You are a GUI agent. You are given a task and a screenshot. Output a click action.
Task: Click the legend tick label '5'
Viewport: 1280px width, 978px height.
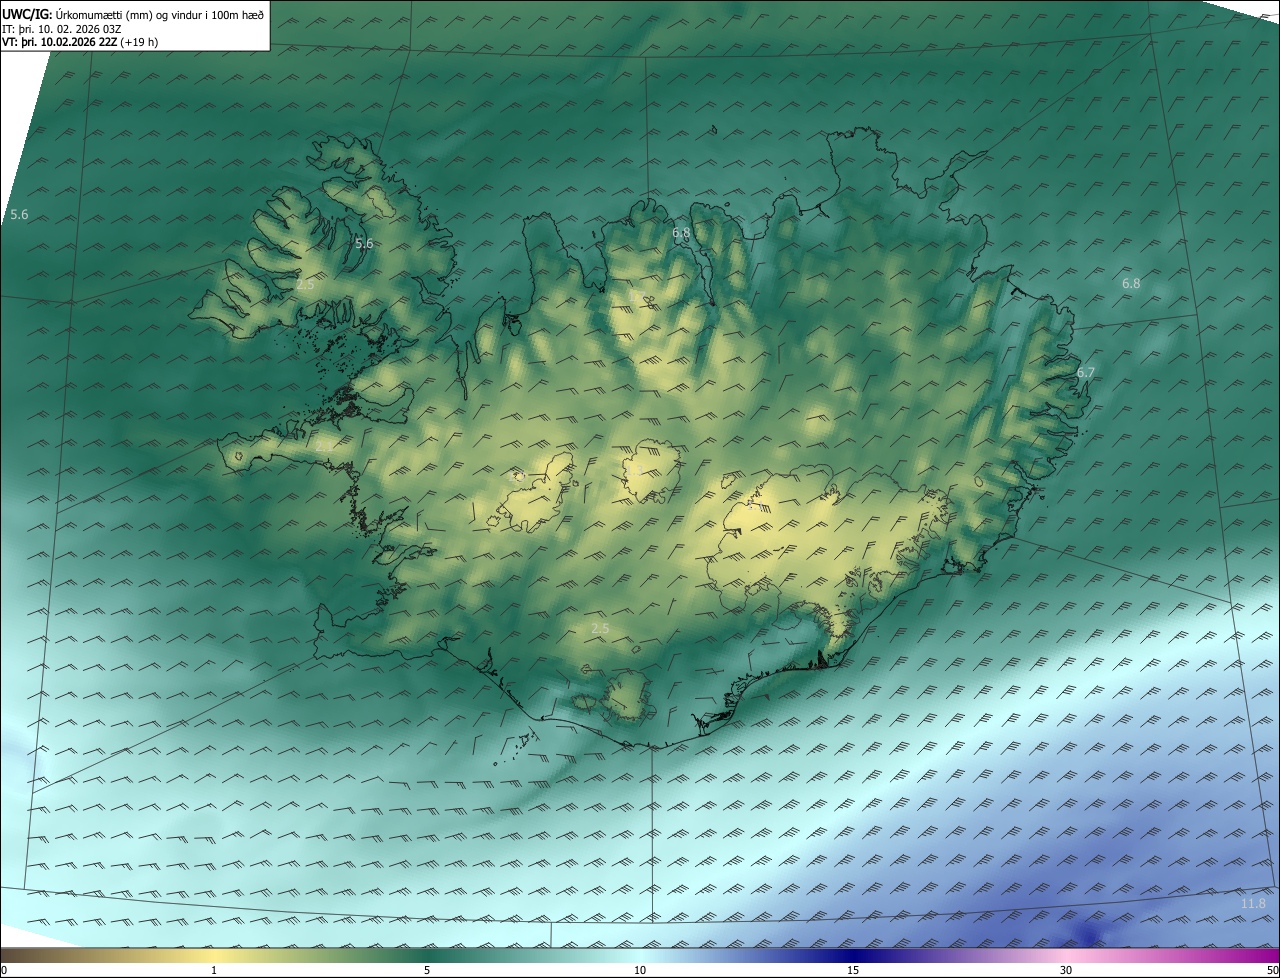[x=427, y=970]
